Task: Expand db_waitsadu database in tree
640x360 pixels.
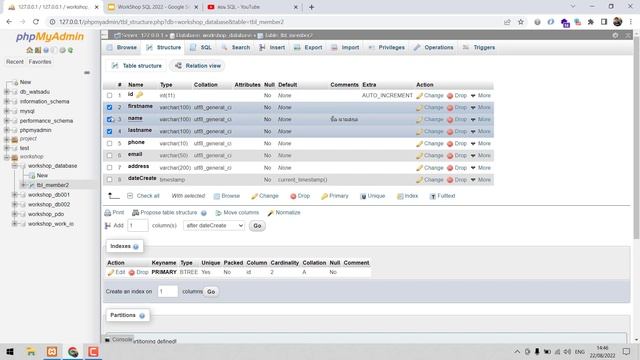Action: tap(7, 92)
